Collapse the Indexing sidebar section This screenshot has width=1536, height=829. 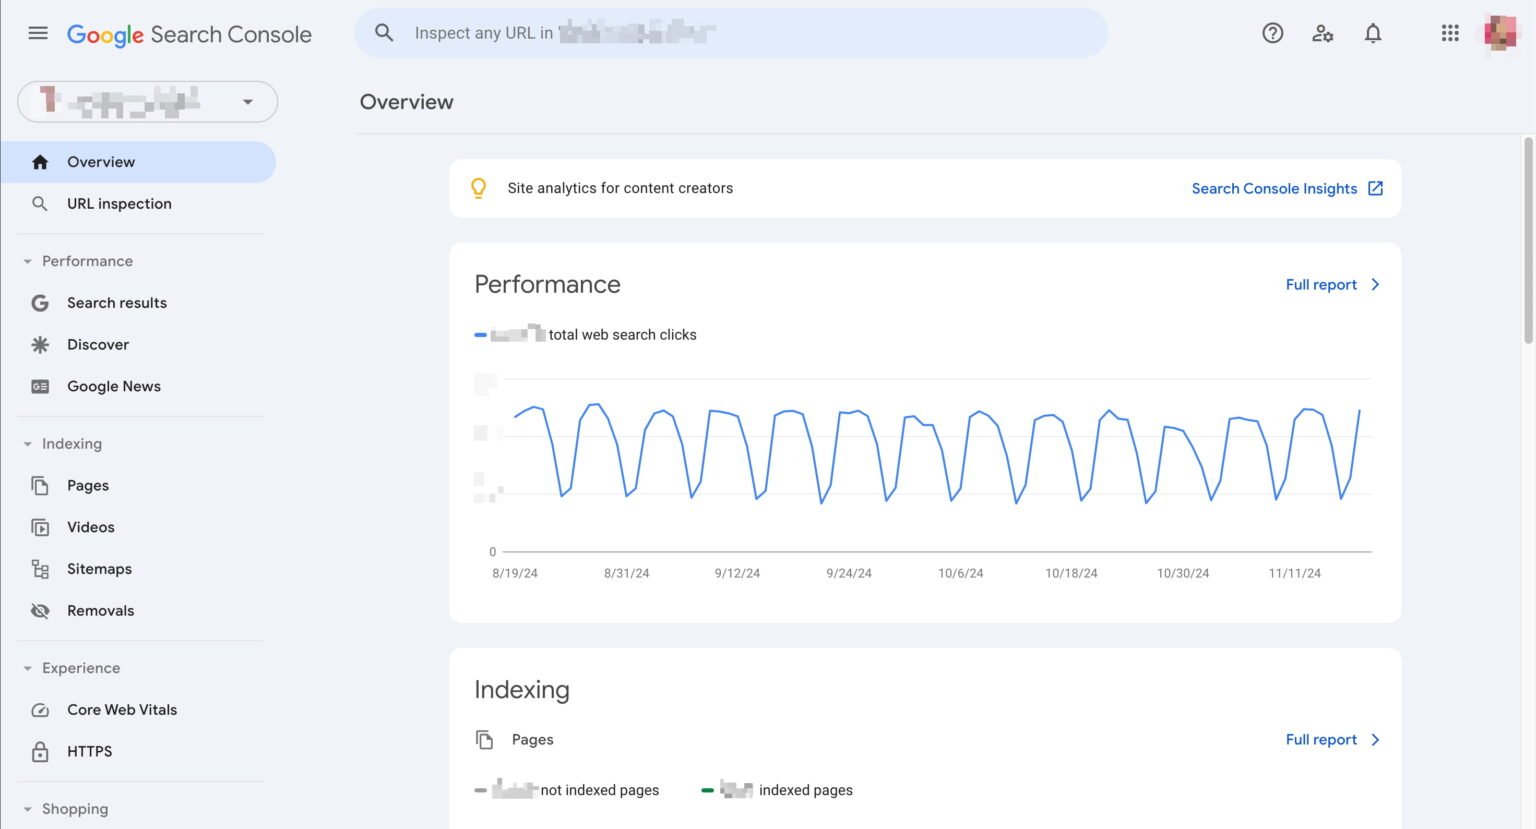pos(27,443)
